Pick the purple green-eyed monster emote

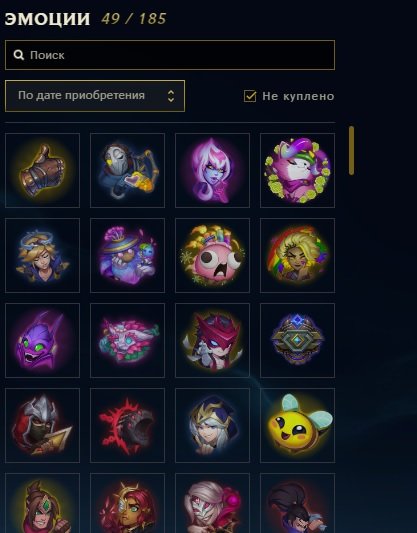click(x=42, y=340)
